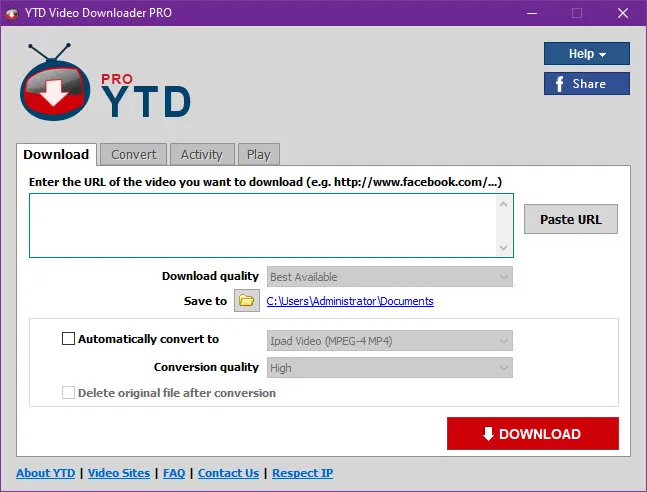The image size is (647, 492).
Task: Open the Help dropdown menu
Action: tap(586, 54)
